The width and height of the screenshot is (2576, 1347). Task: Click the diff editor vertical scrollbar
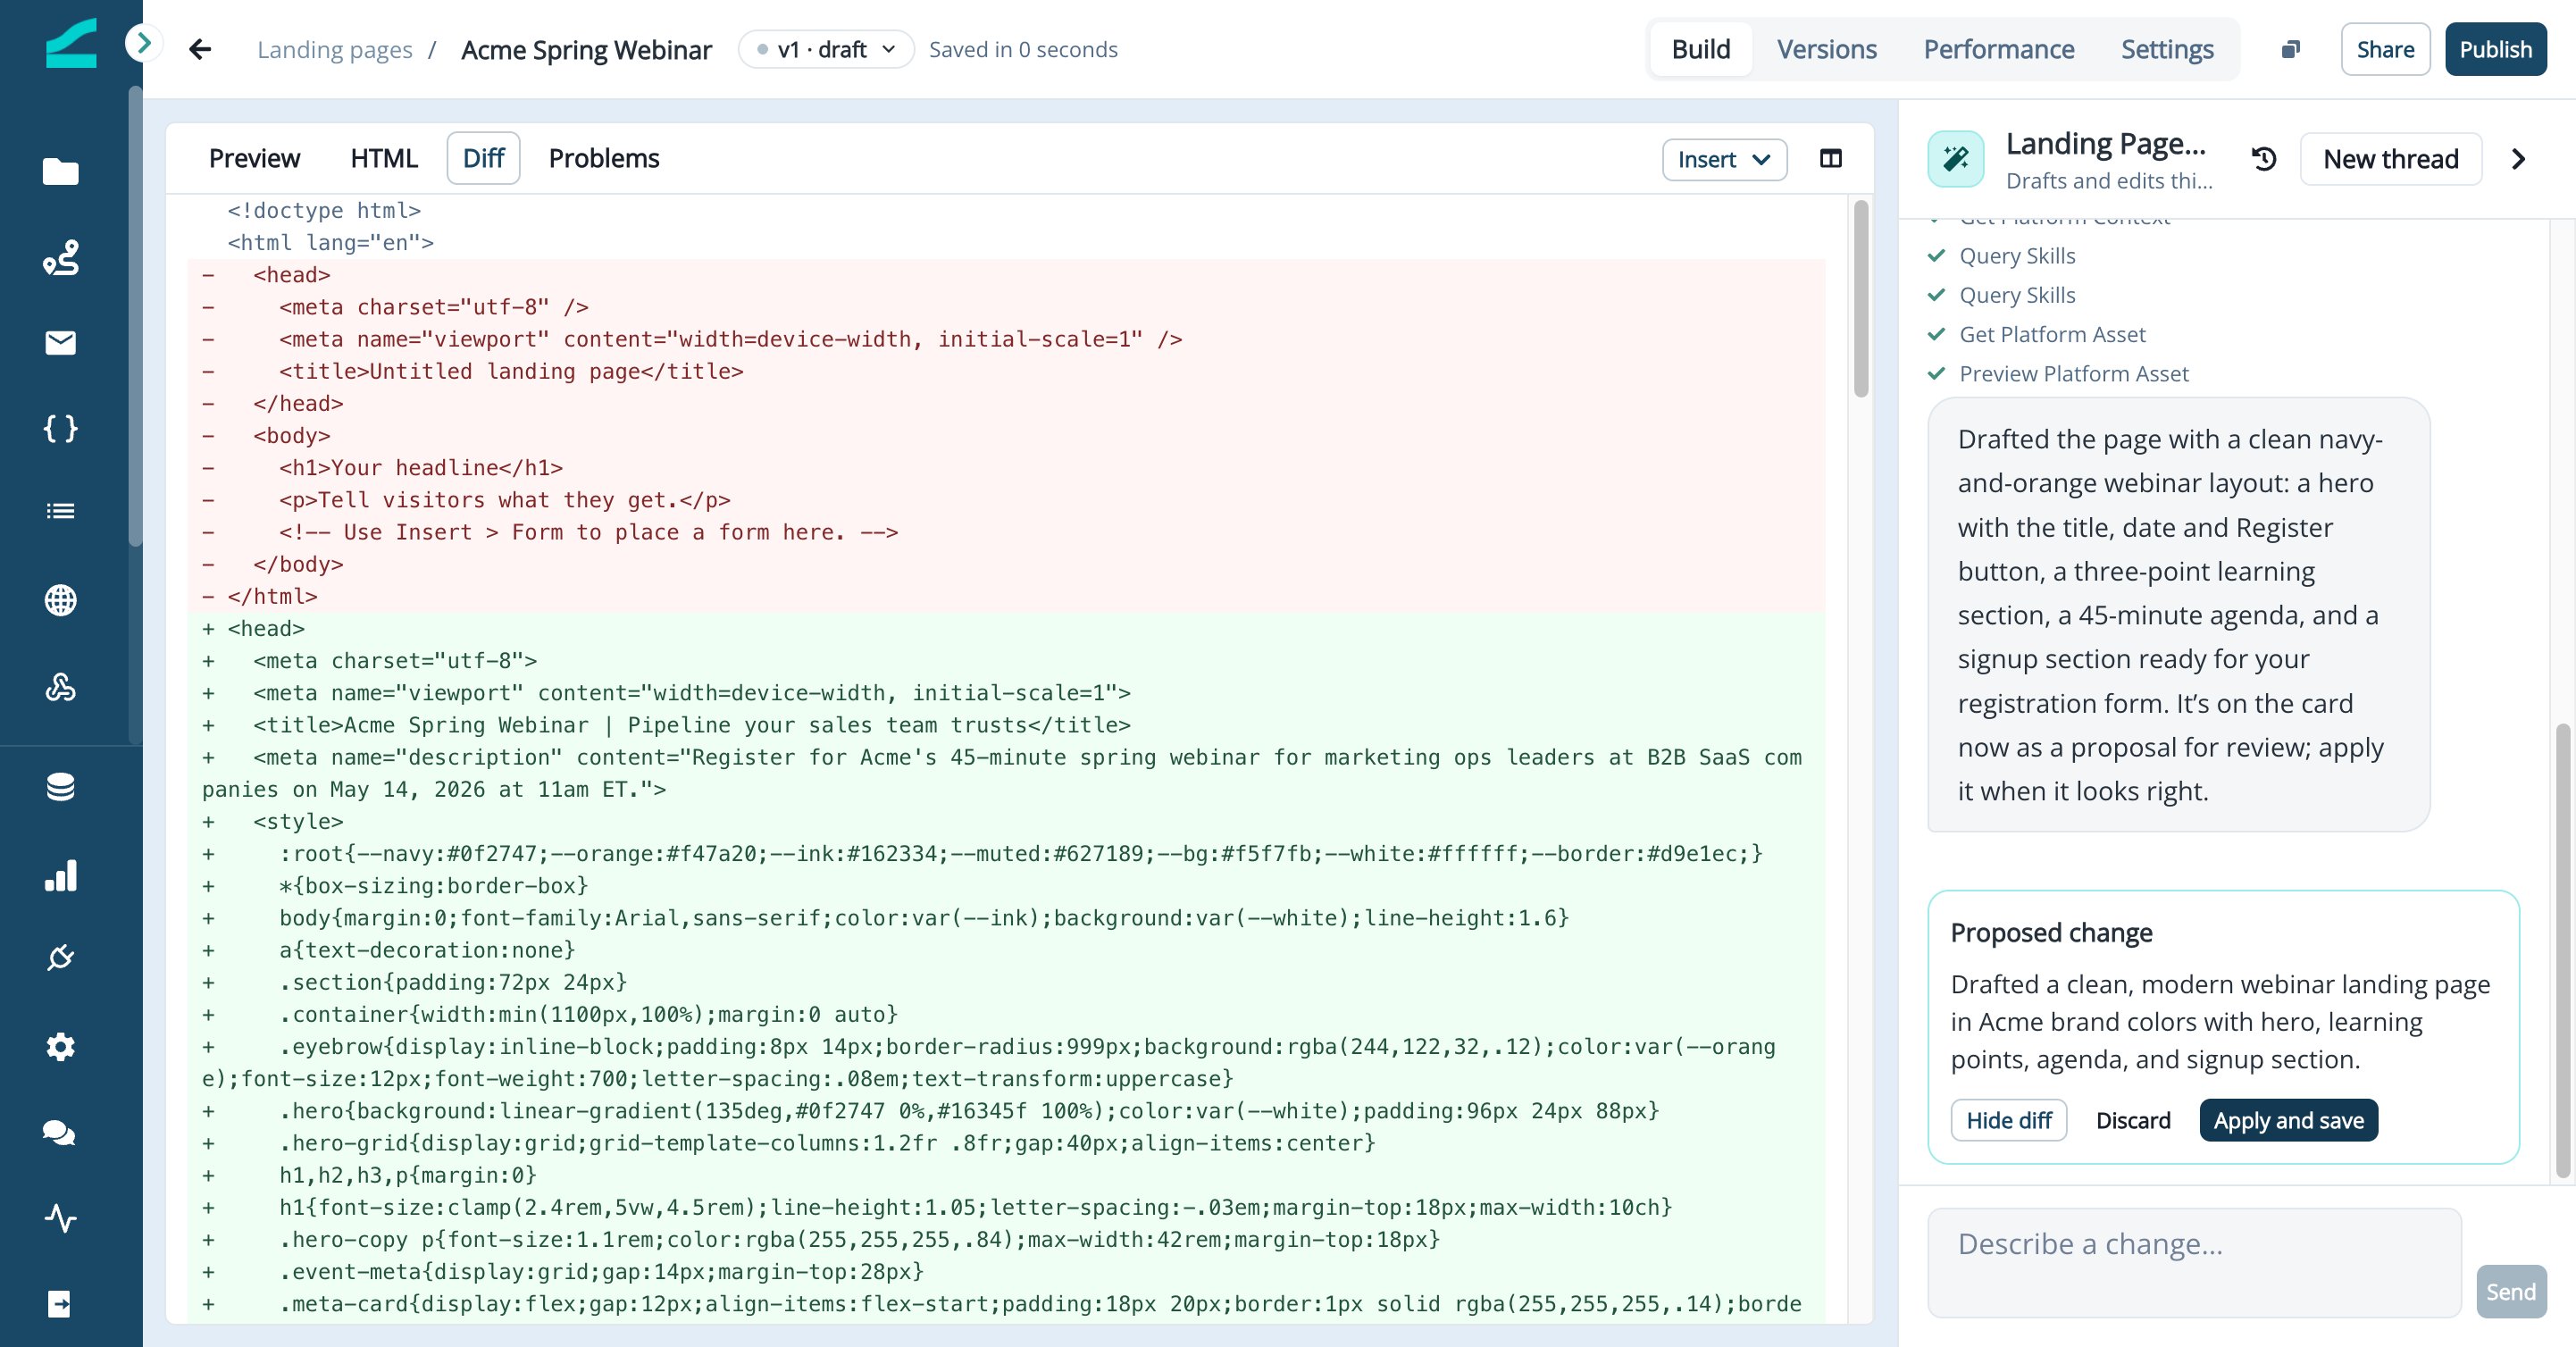coord(1860,298)
